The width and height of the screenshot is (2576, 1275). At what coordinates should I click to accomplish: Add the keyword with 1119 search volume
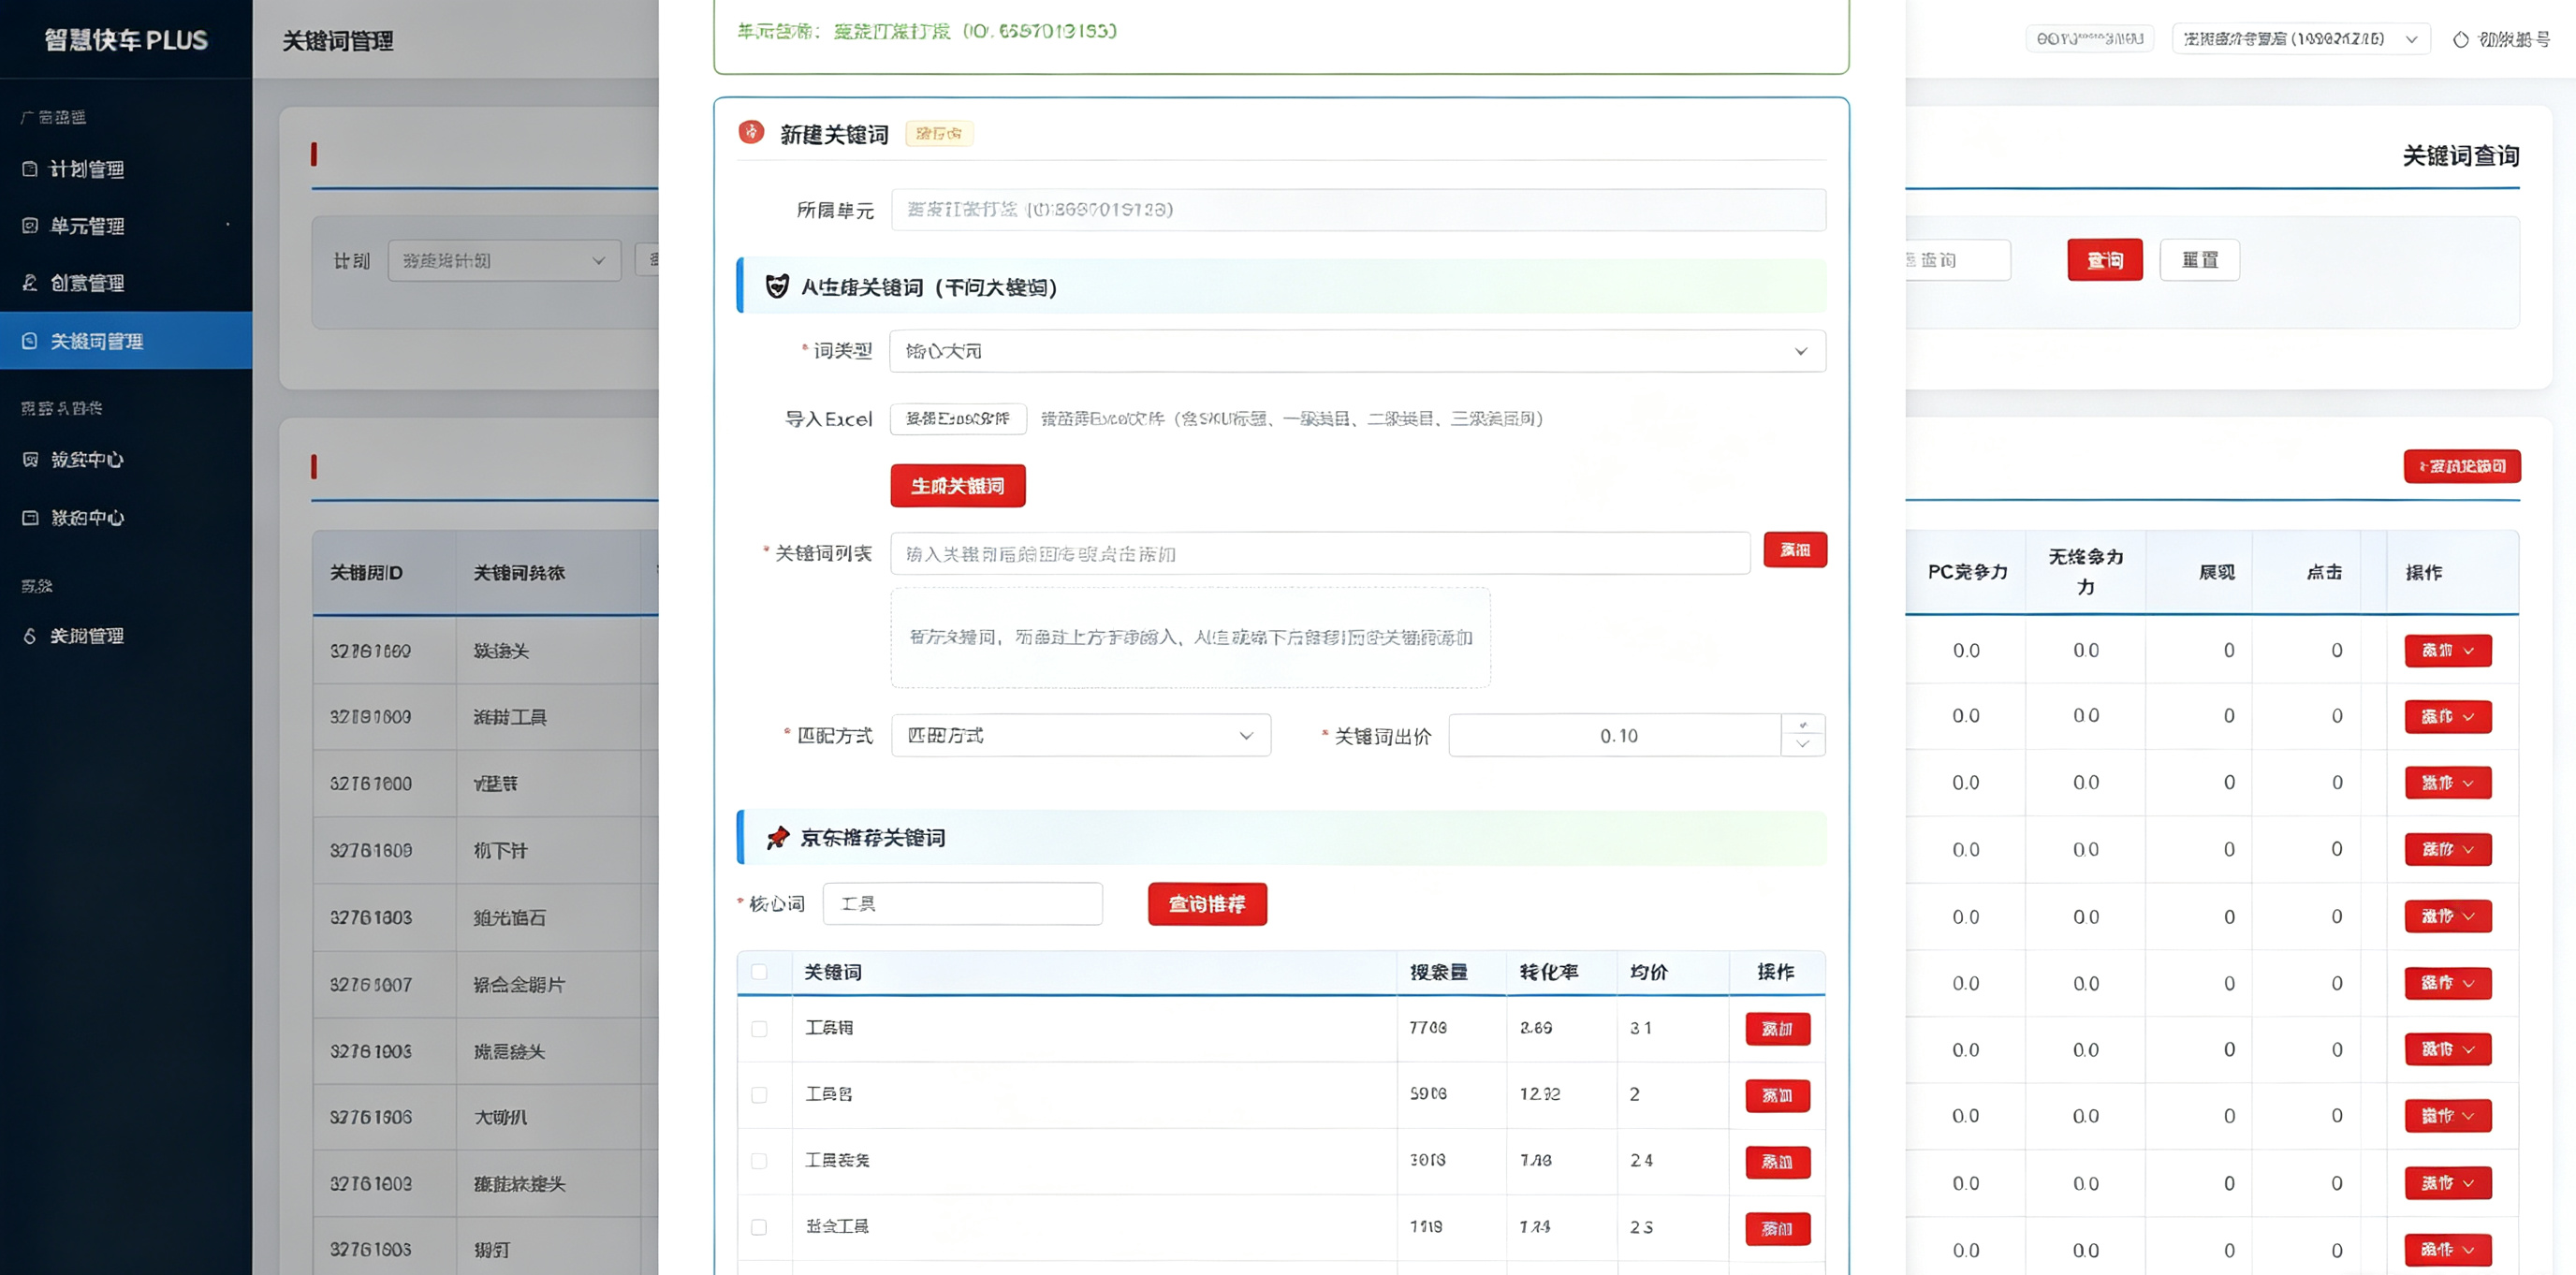[1777, 1229]
